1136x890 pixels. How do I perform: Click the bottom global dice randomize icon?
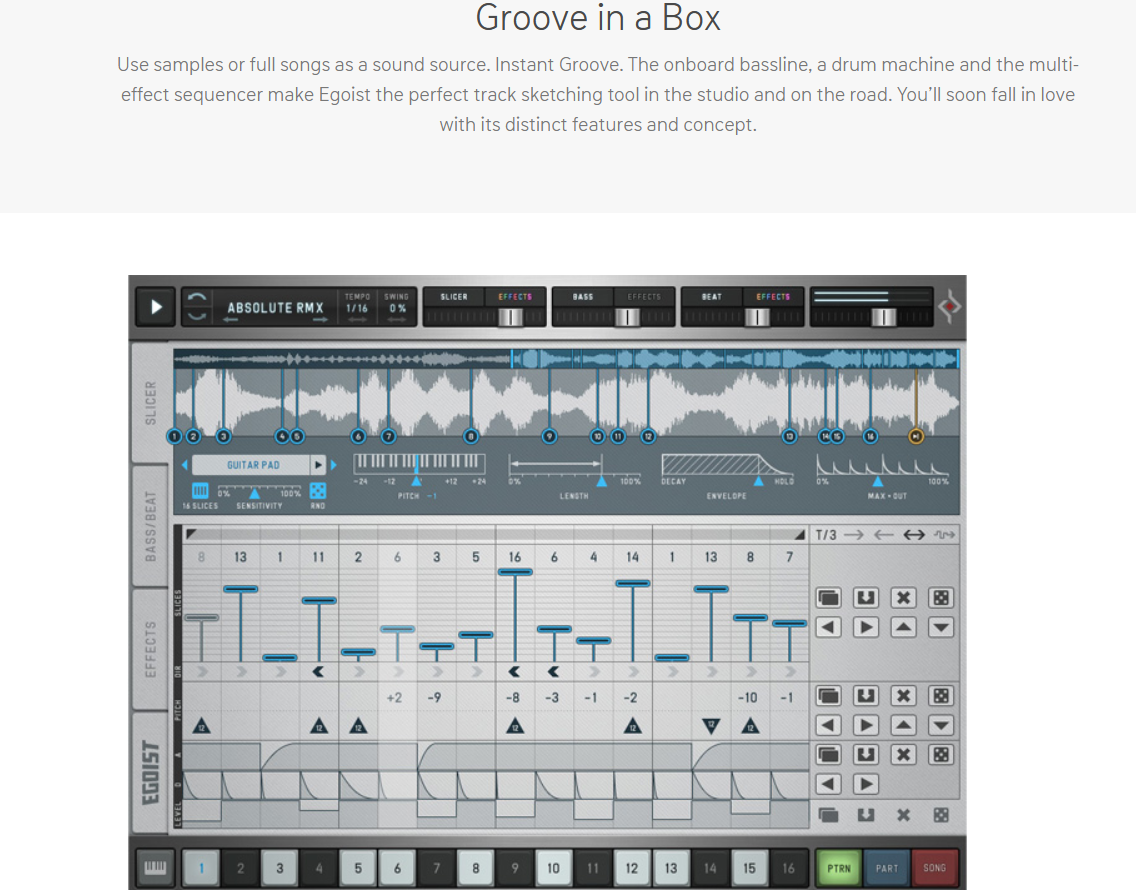pyautogui.click(x=941, y=815)
